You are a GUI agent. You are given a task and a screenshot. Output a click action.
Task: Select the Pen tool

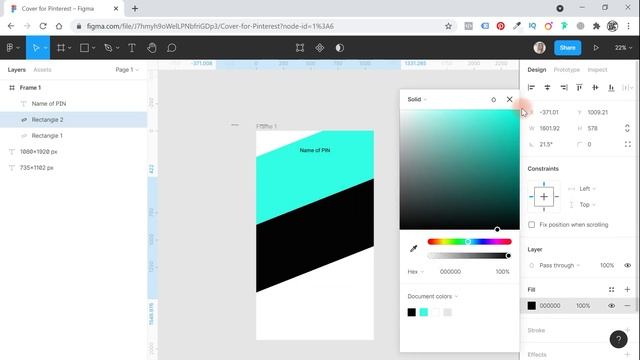point(108,48)
